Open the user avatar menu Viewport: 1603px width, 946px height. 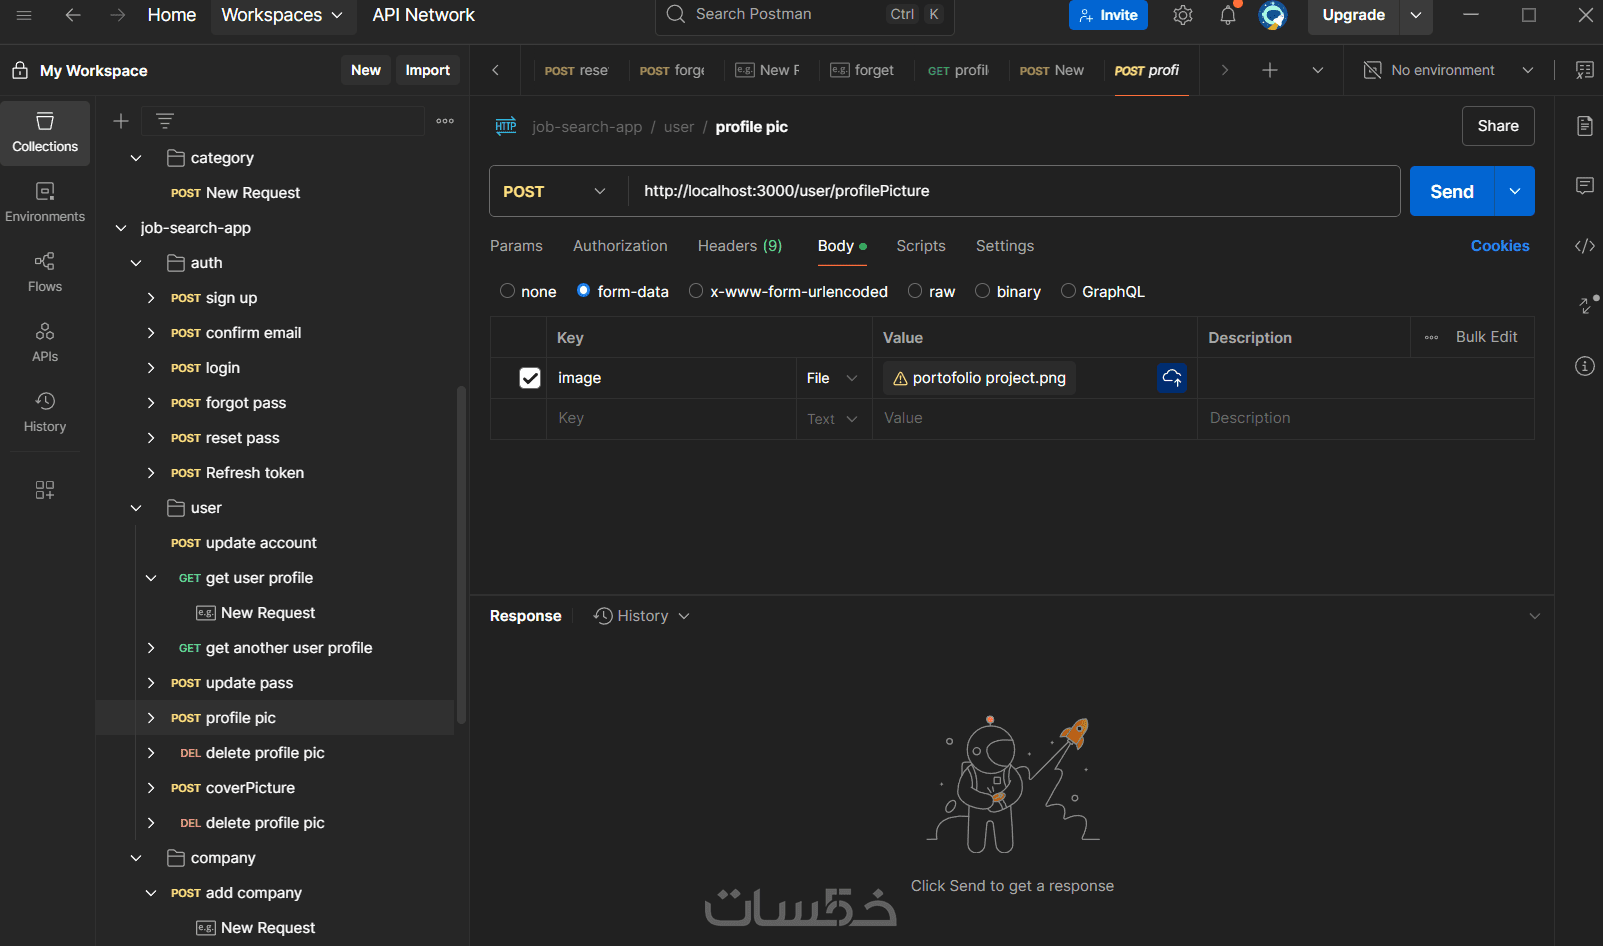pyautogui.click(x=1272, y=15)
